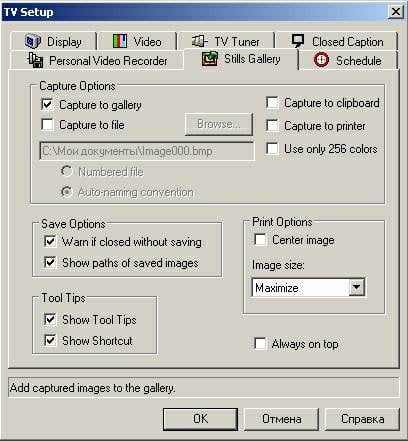Click the Stills Gallery picture icon

point(210,59)
